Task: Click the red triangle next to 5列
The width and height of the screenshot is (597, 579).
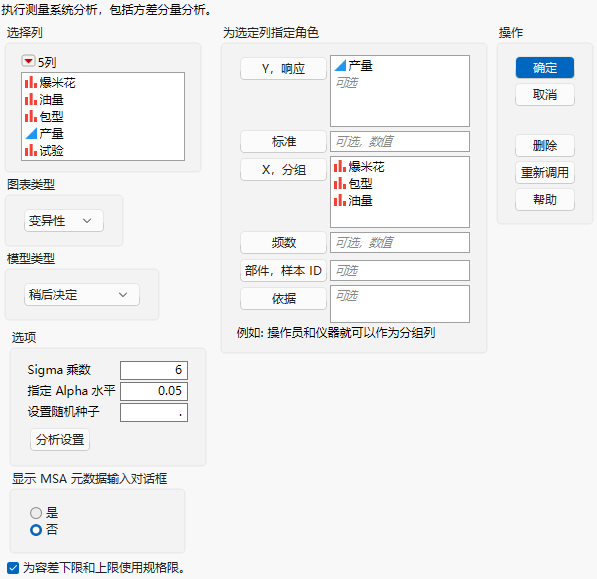Action: [28, 61]
